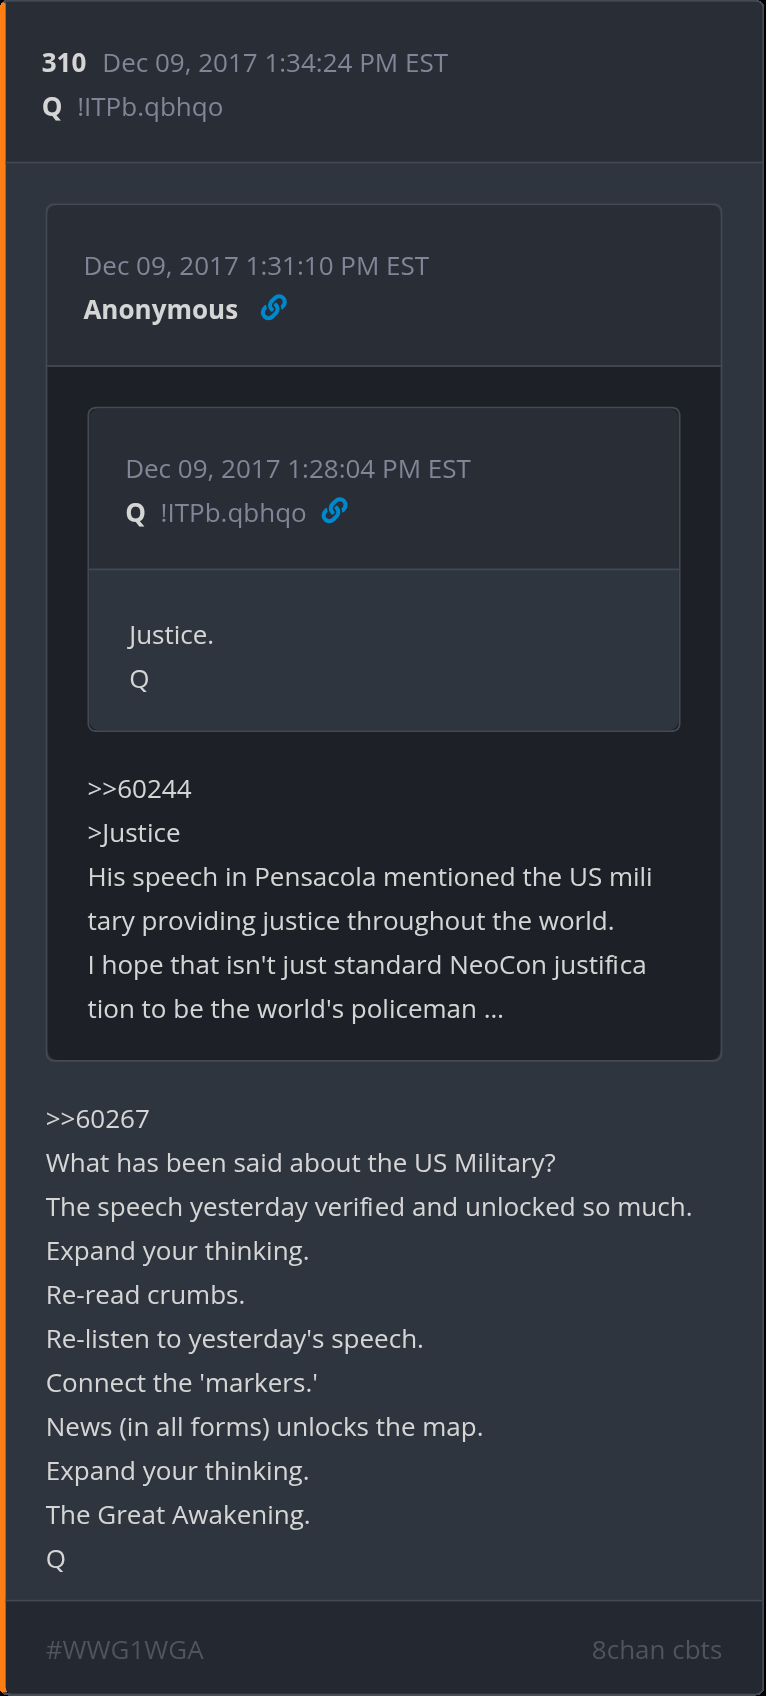Click the nested post's tripcode text
The width and height of the screenshot is (766, 1696).
tap(233, 513)
